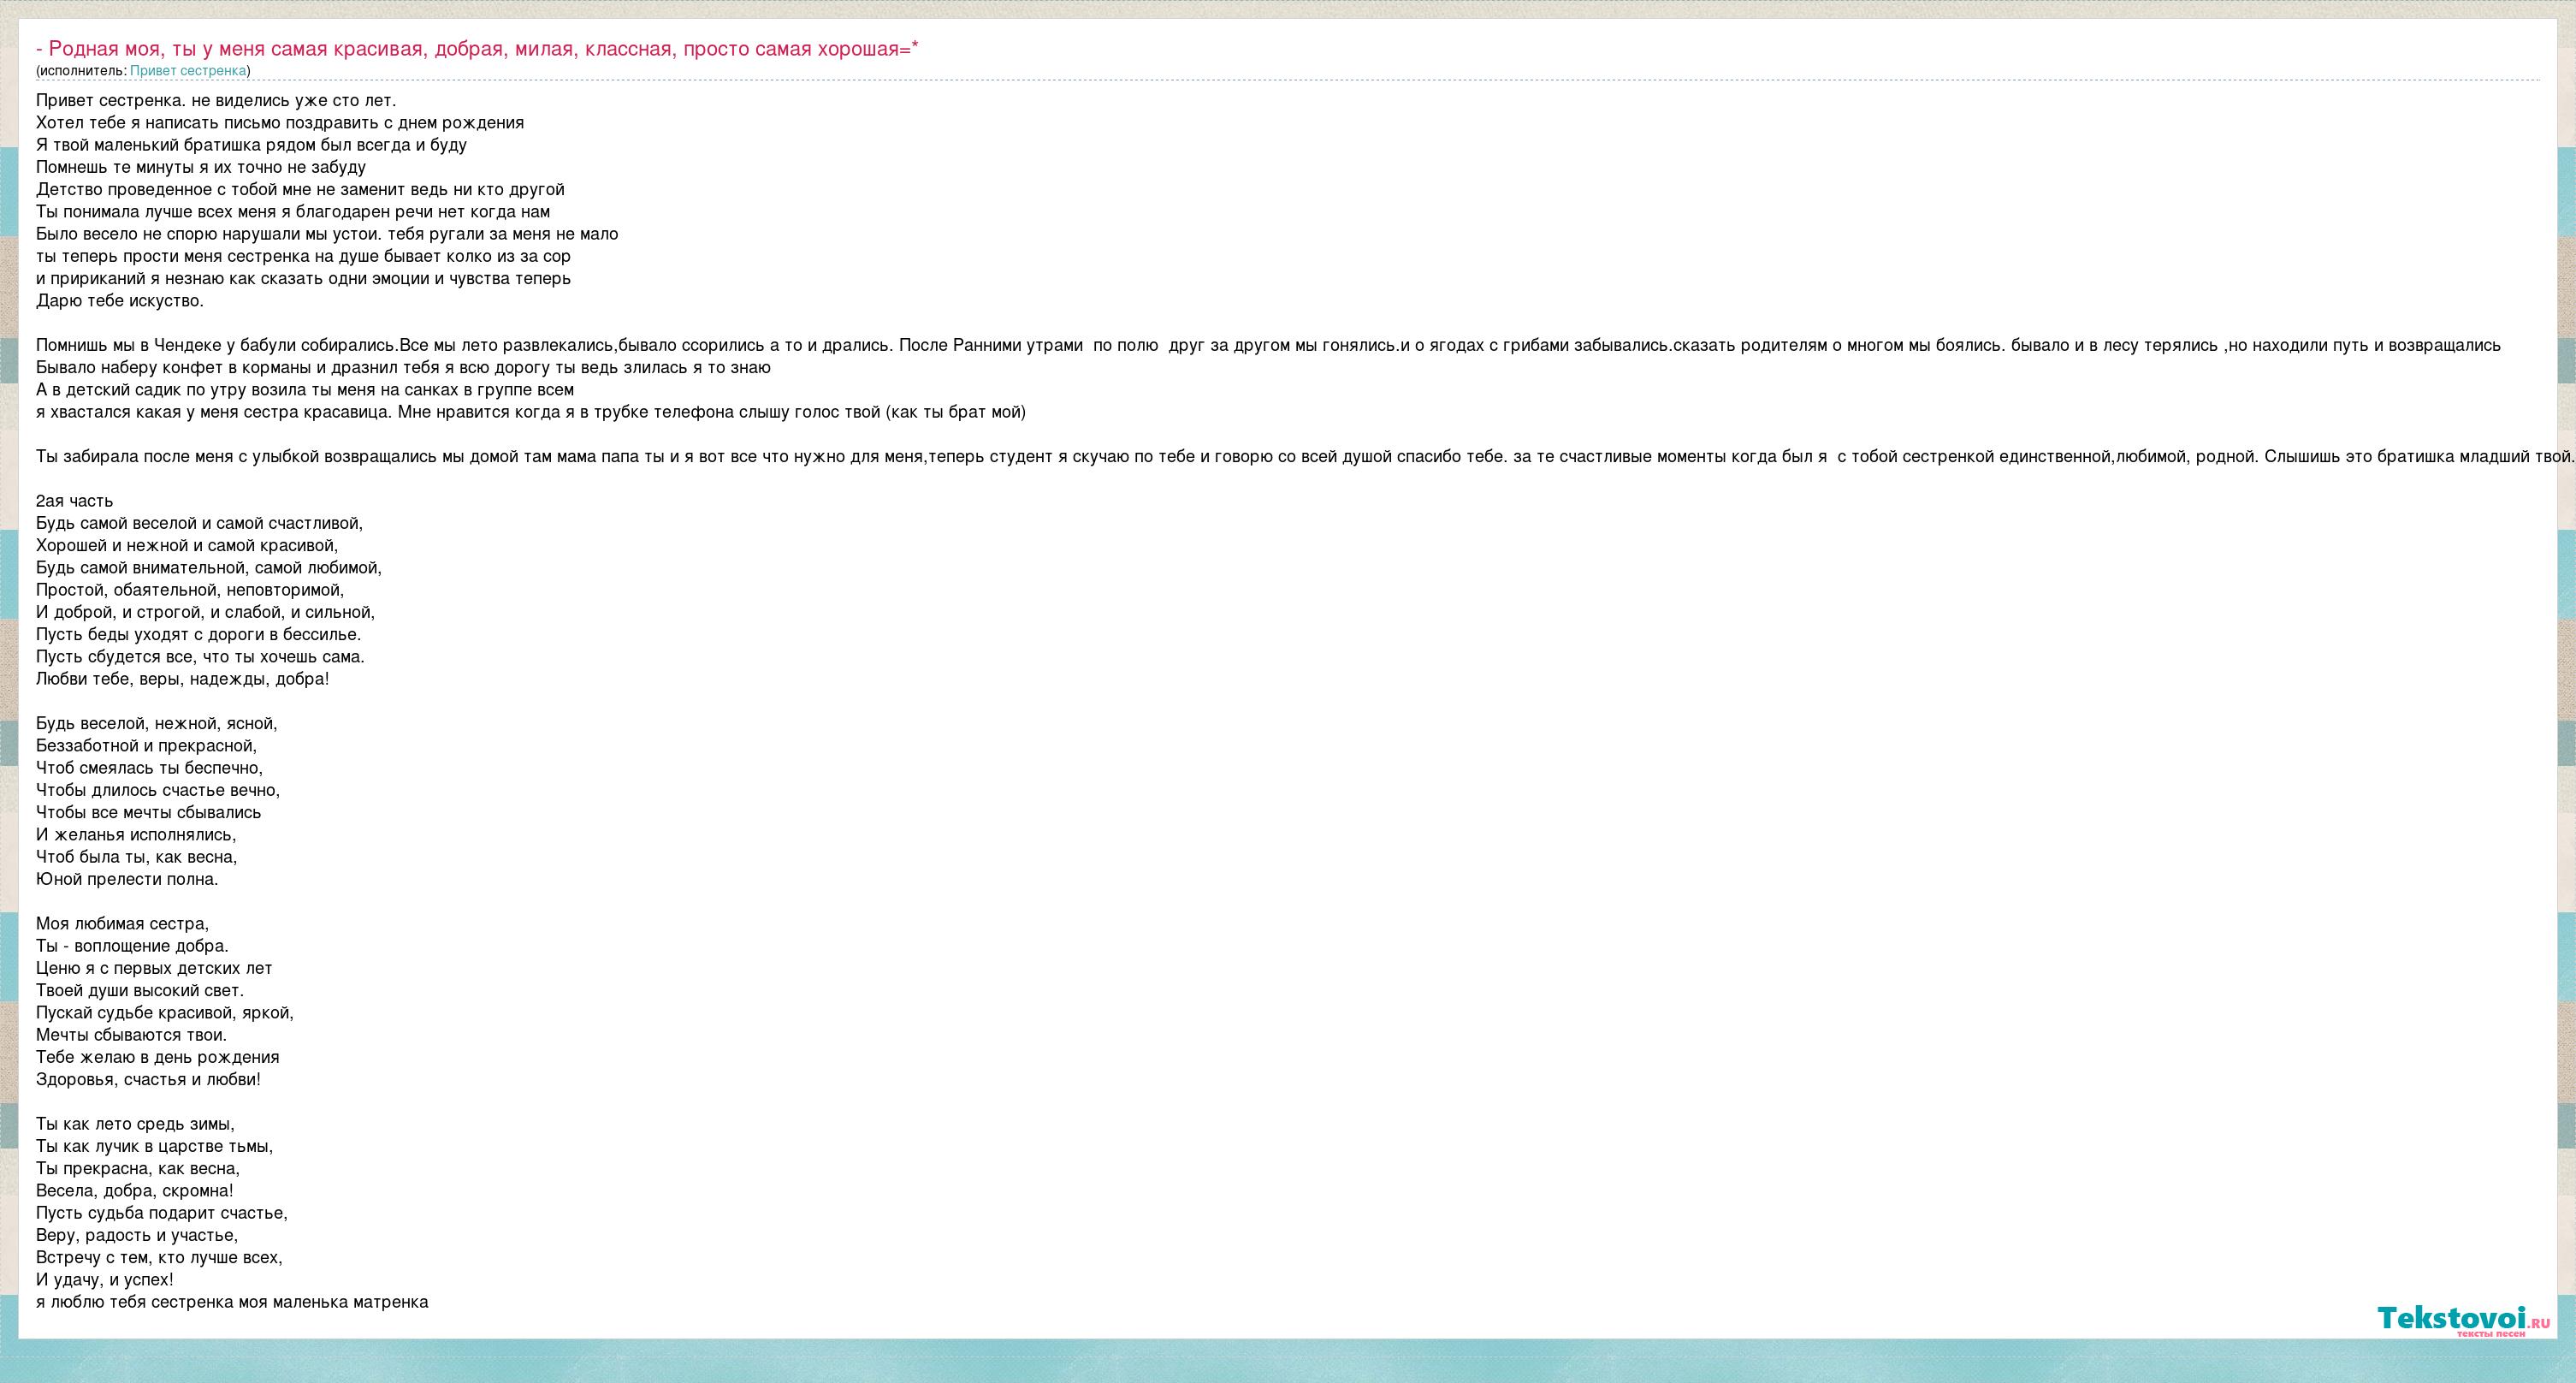This screenshot has height=1383, width=2576.
Task: Click the line 'Весела, добра, скромна!'
Action: [x=135, y=1191]
